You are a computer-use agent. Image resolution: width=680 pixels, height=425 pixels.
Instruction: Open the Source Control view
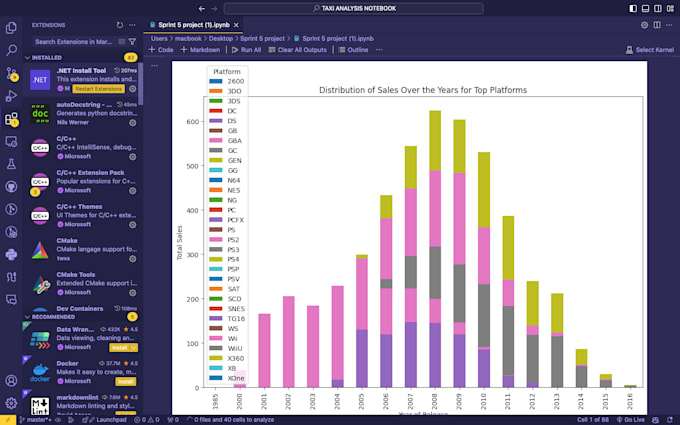[12, 72]
